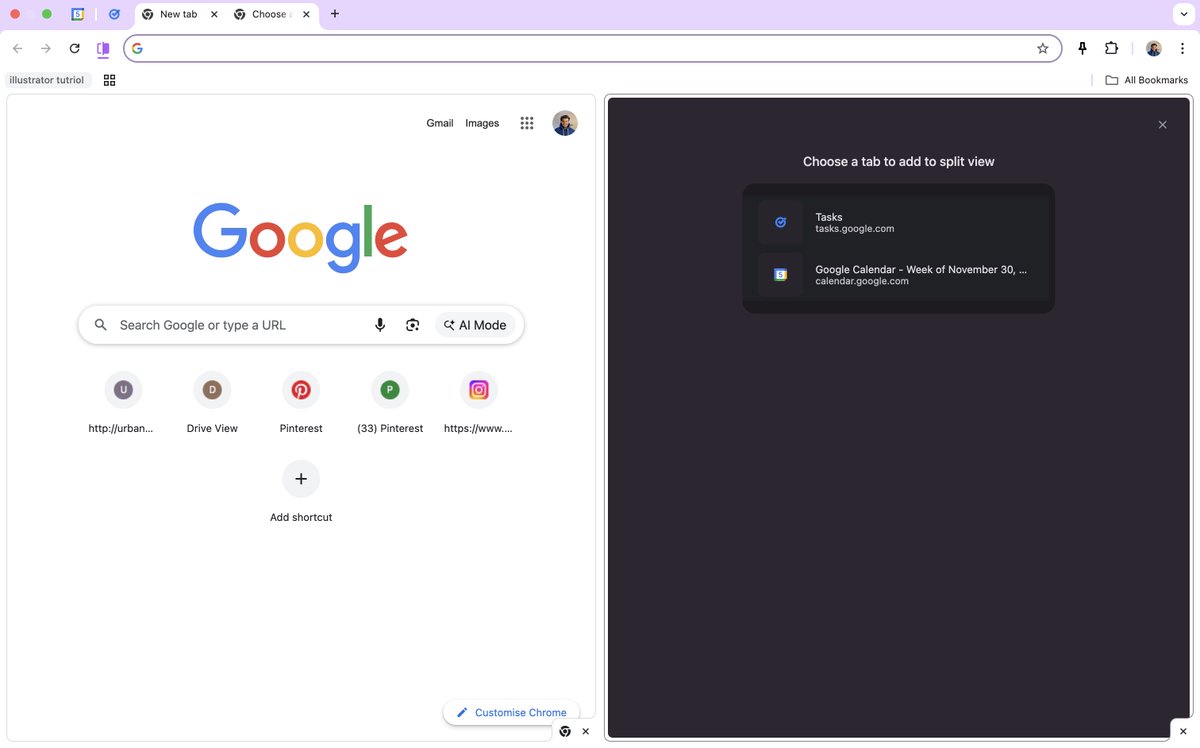This screenshot has height=748, width=1200.
Task: Open the Drive View shortcut
Action: pos(212,403)
